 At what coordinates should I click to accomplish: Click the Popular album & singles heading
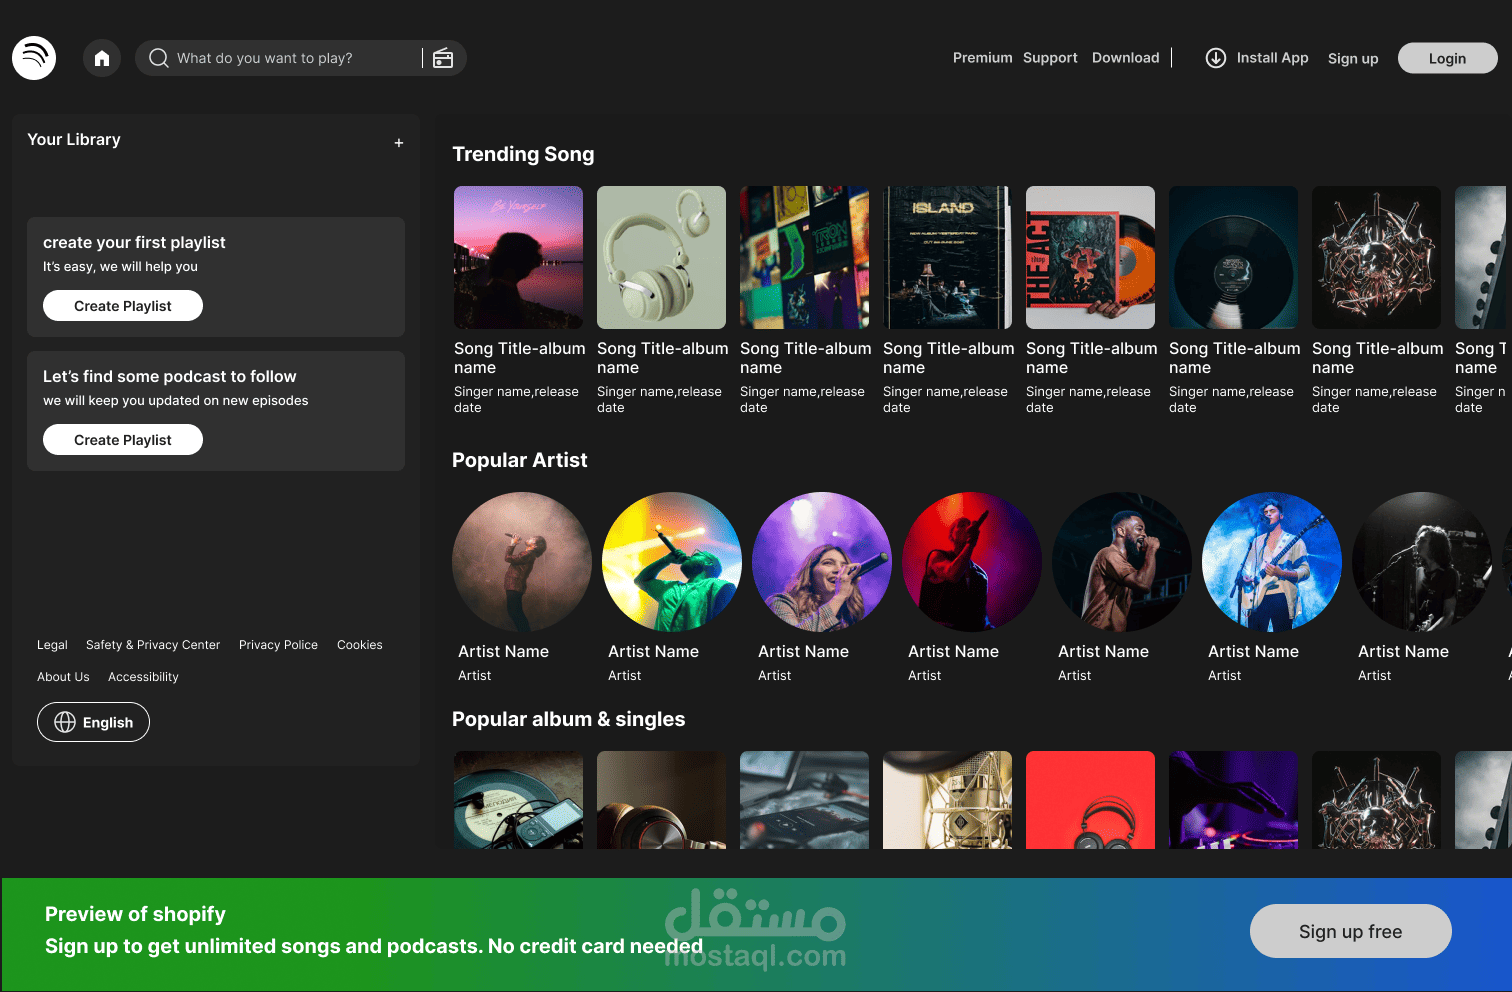568,719
